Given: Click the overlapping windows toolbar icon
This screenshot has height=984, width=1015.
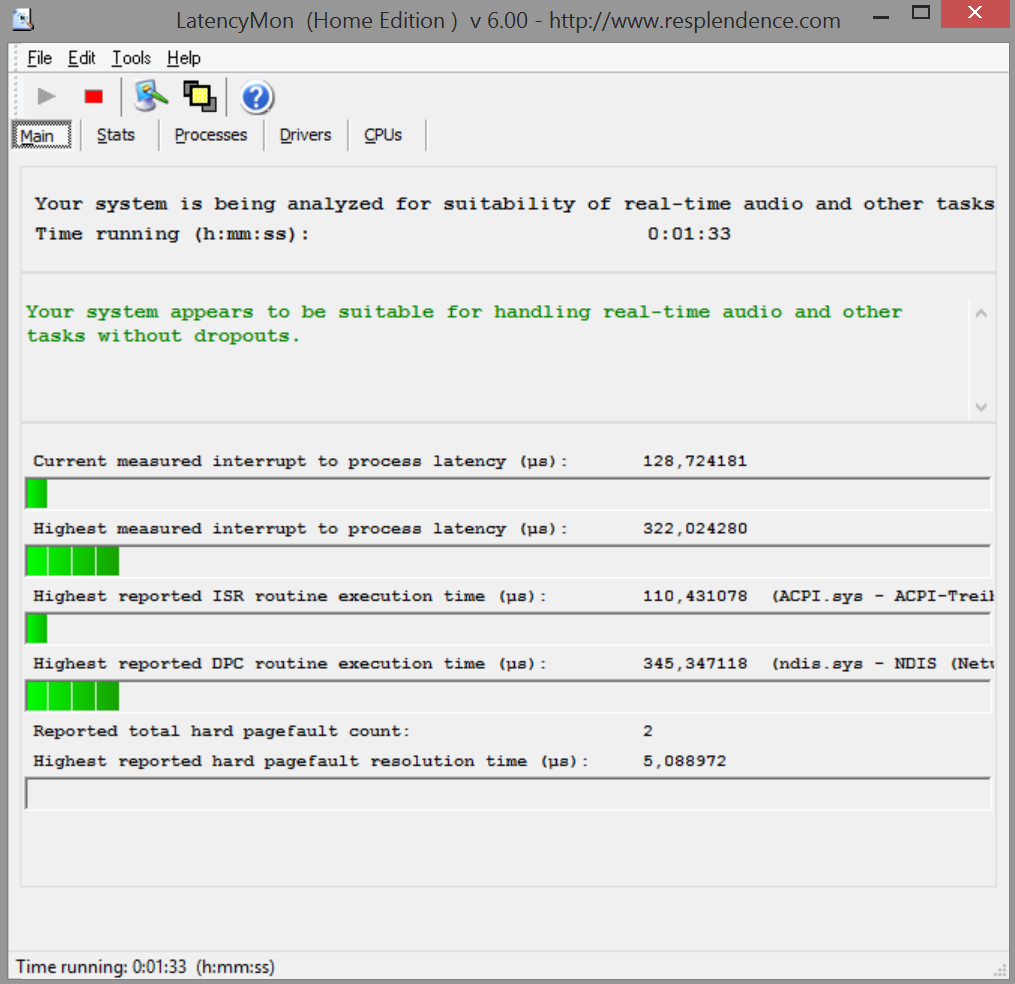Looking at the screenshot, I should point(199,97).
